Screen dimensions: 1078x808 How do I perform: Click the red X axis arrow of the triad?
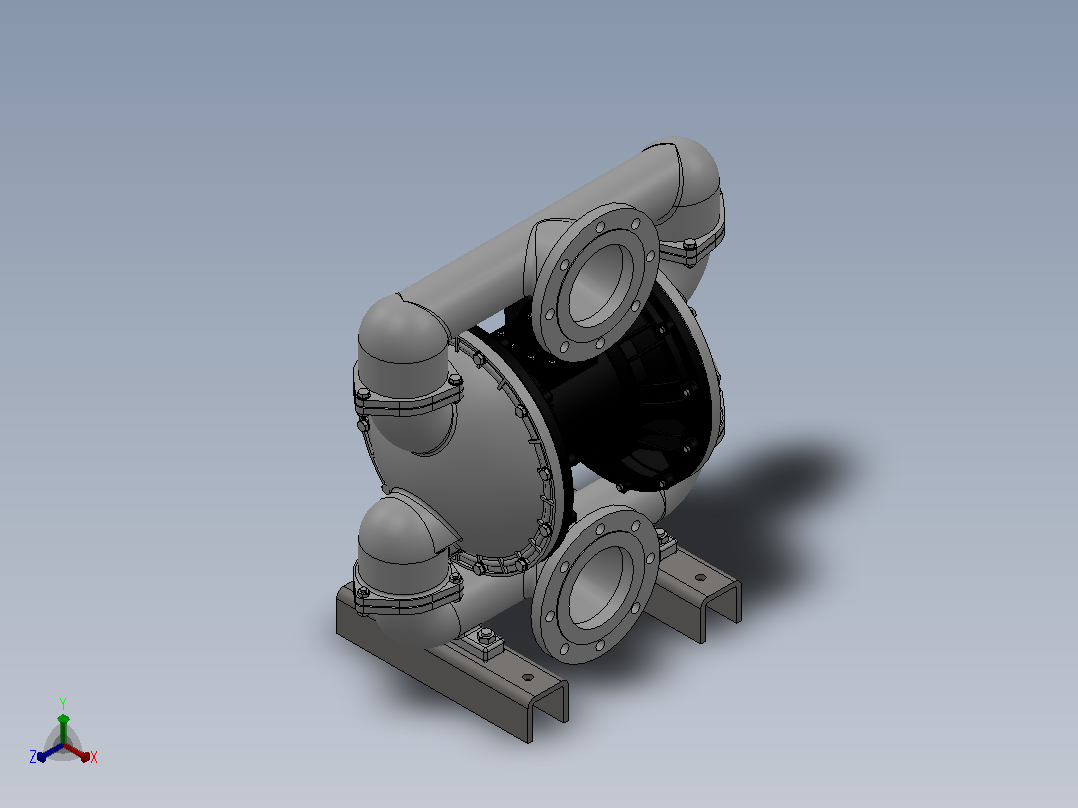[x=78, y=752]
